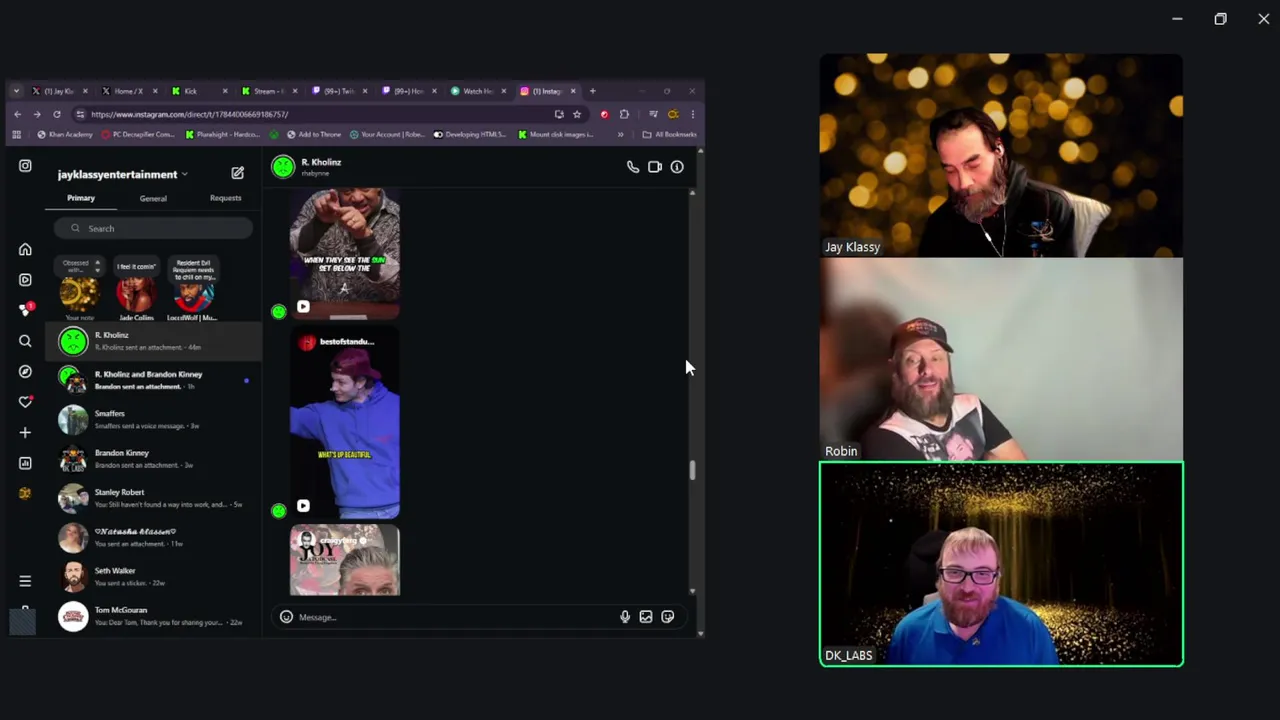1280x720 pixels.
Task: Open the single Brandon Kinney conversation
Action: (154, 459)
